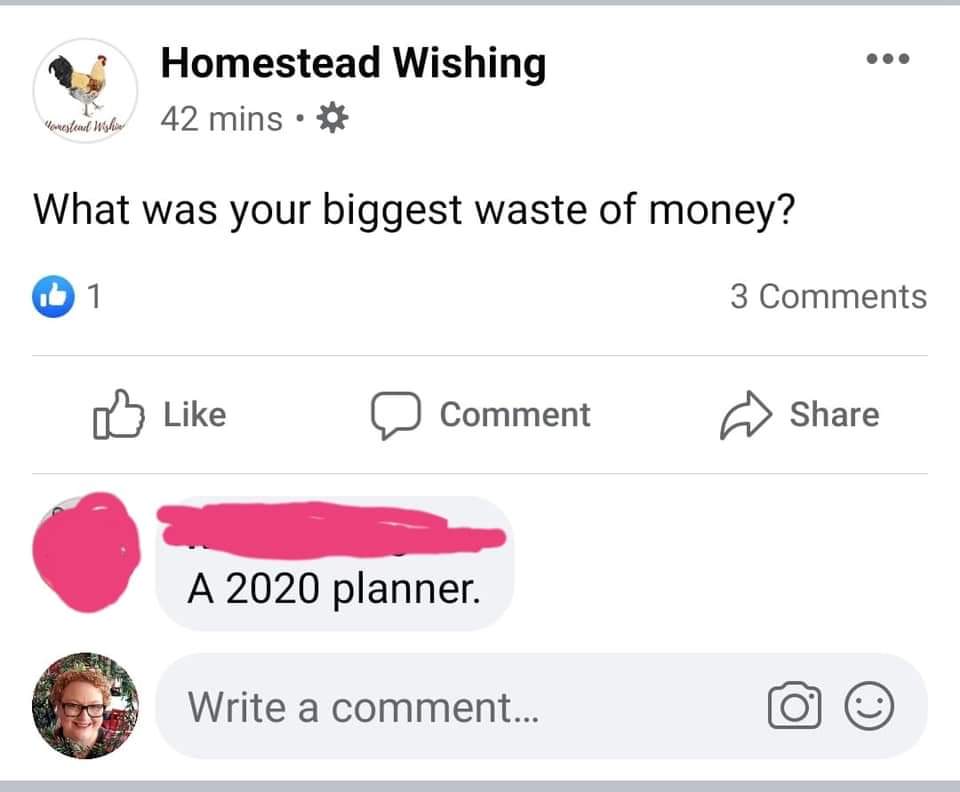This screenshot has width=960, height=792.
Task: Open the Homestead Wishing page name link
Action: point(353,63)
